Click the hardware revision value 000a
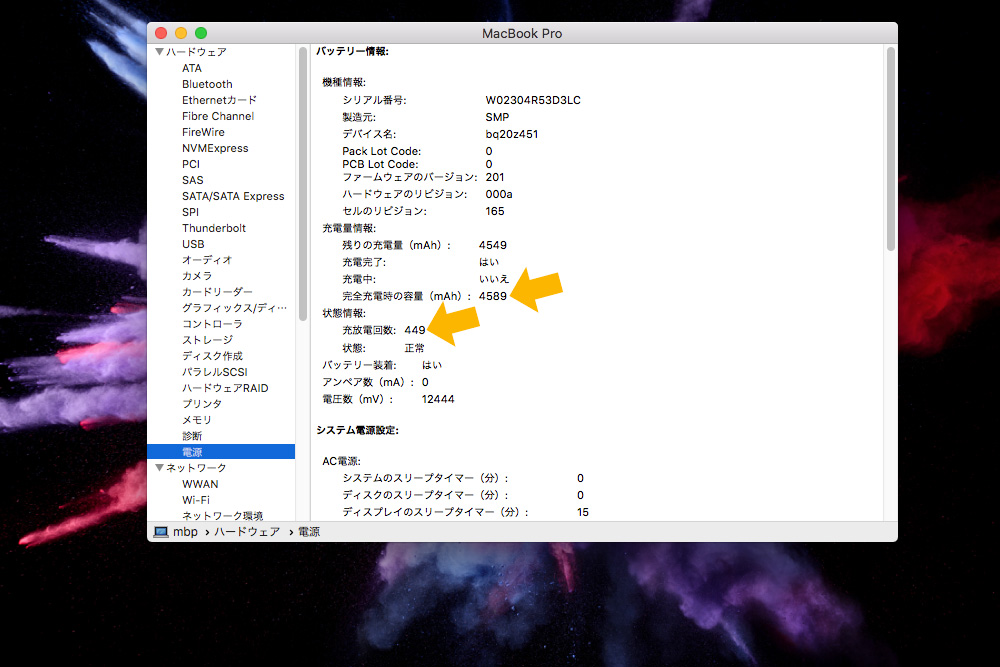 click(x=499, y=194)
